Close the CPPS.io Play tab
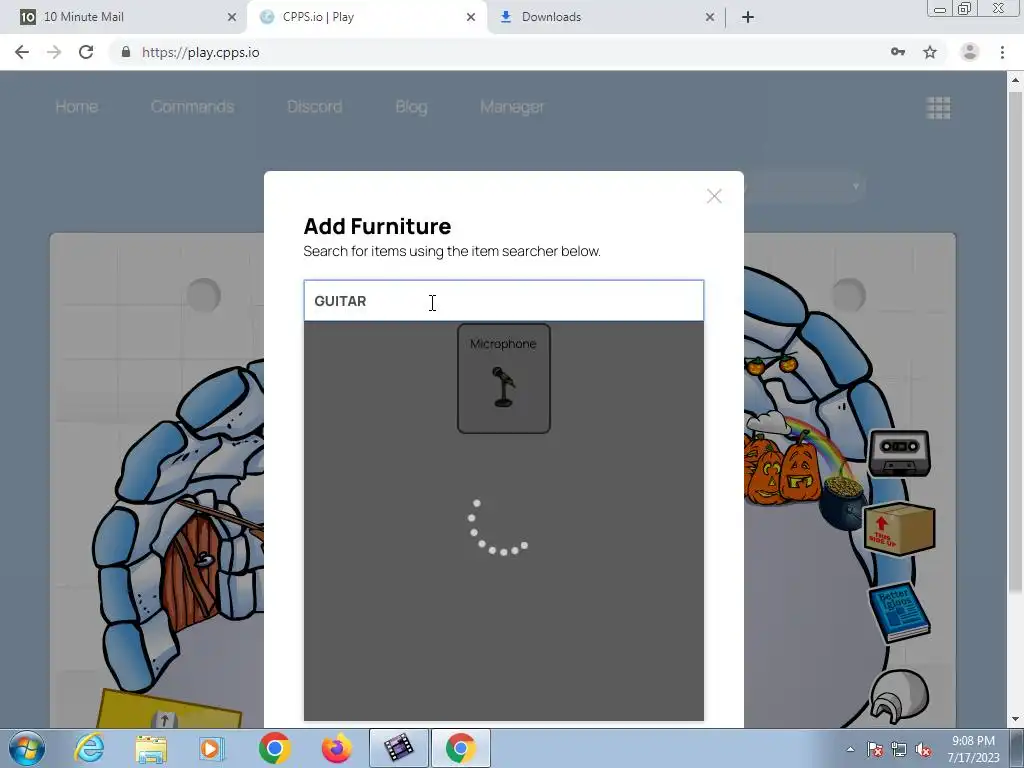 tap(471, 17)
